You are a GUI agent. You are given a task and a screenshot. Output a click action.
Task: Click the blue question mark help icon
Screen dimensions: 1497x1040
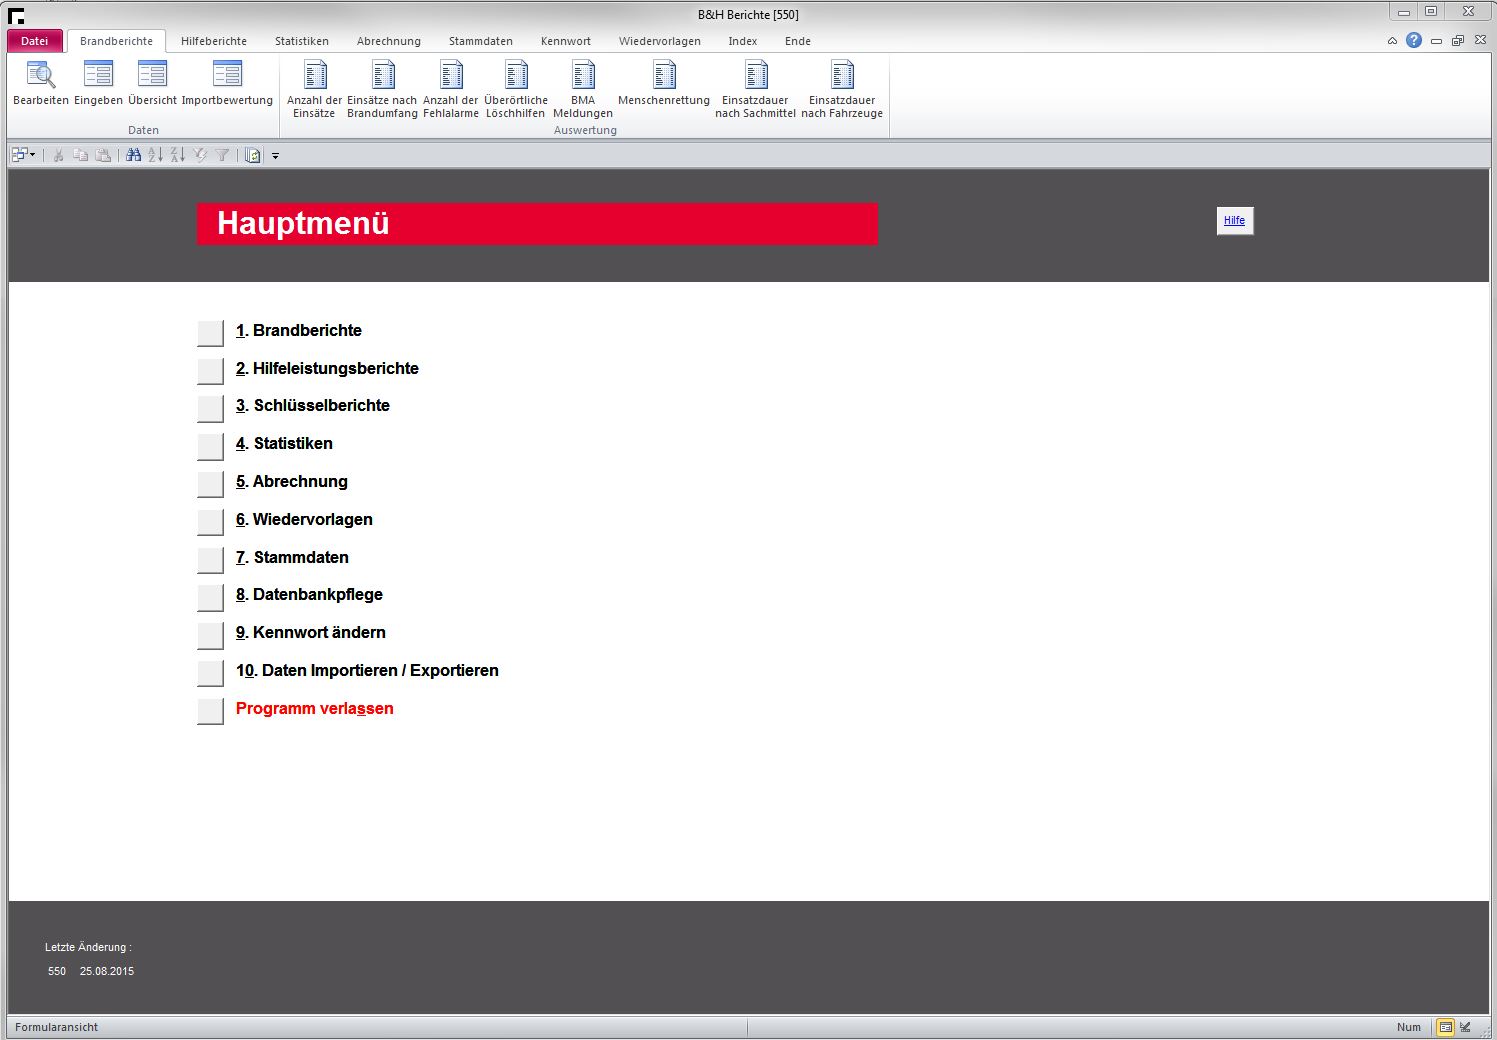coord(1414,40)
